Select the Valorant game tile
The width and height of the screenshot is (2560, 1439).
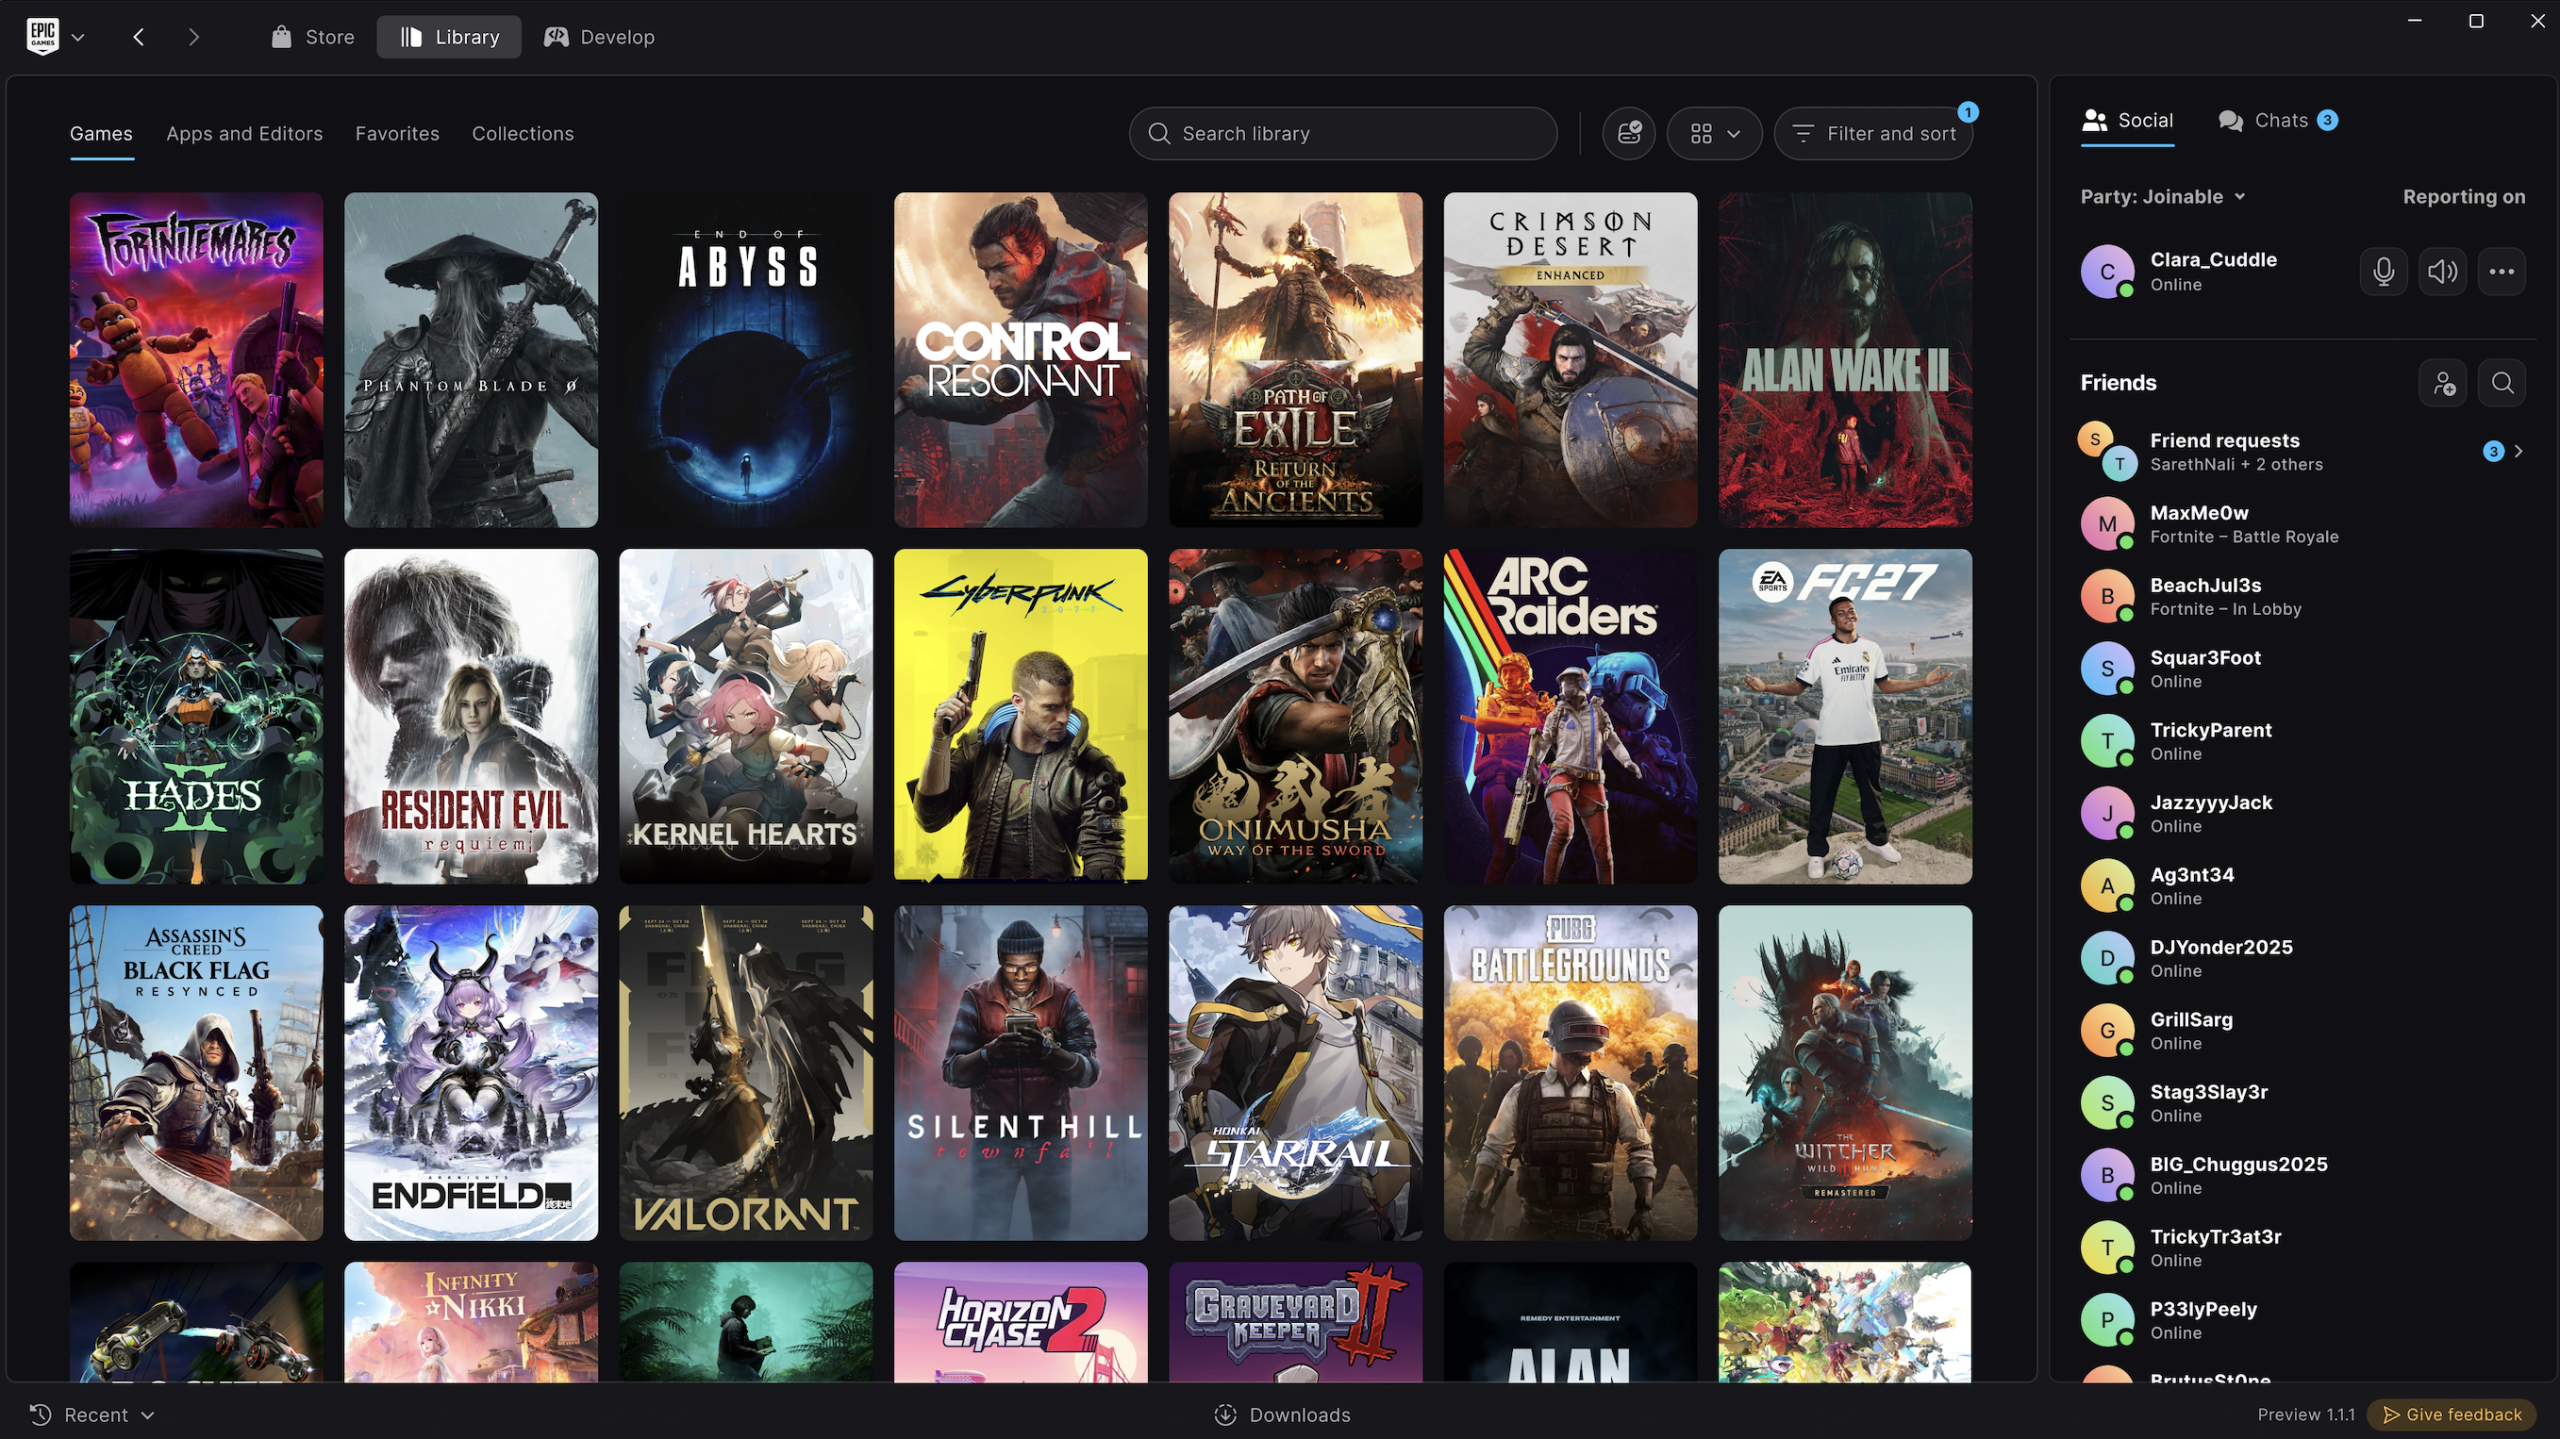pos(745,1073)
